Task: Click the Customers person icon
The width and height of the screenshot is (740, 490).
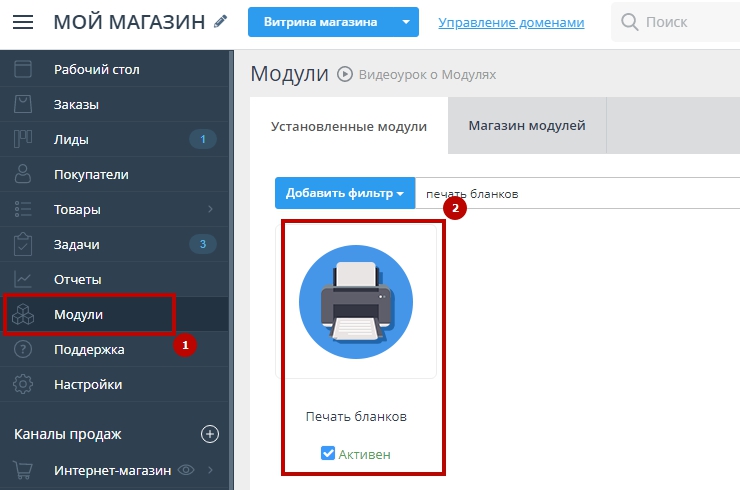Action: (x=24, y=175)
